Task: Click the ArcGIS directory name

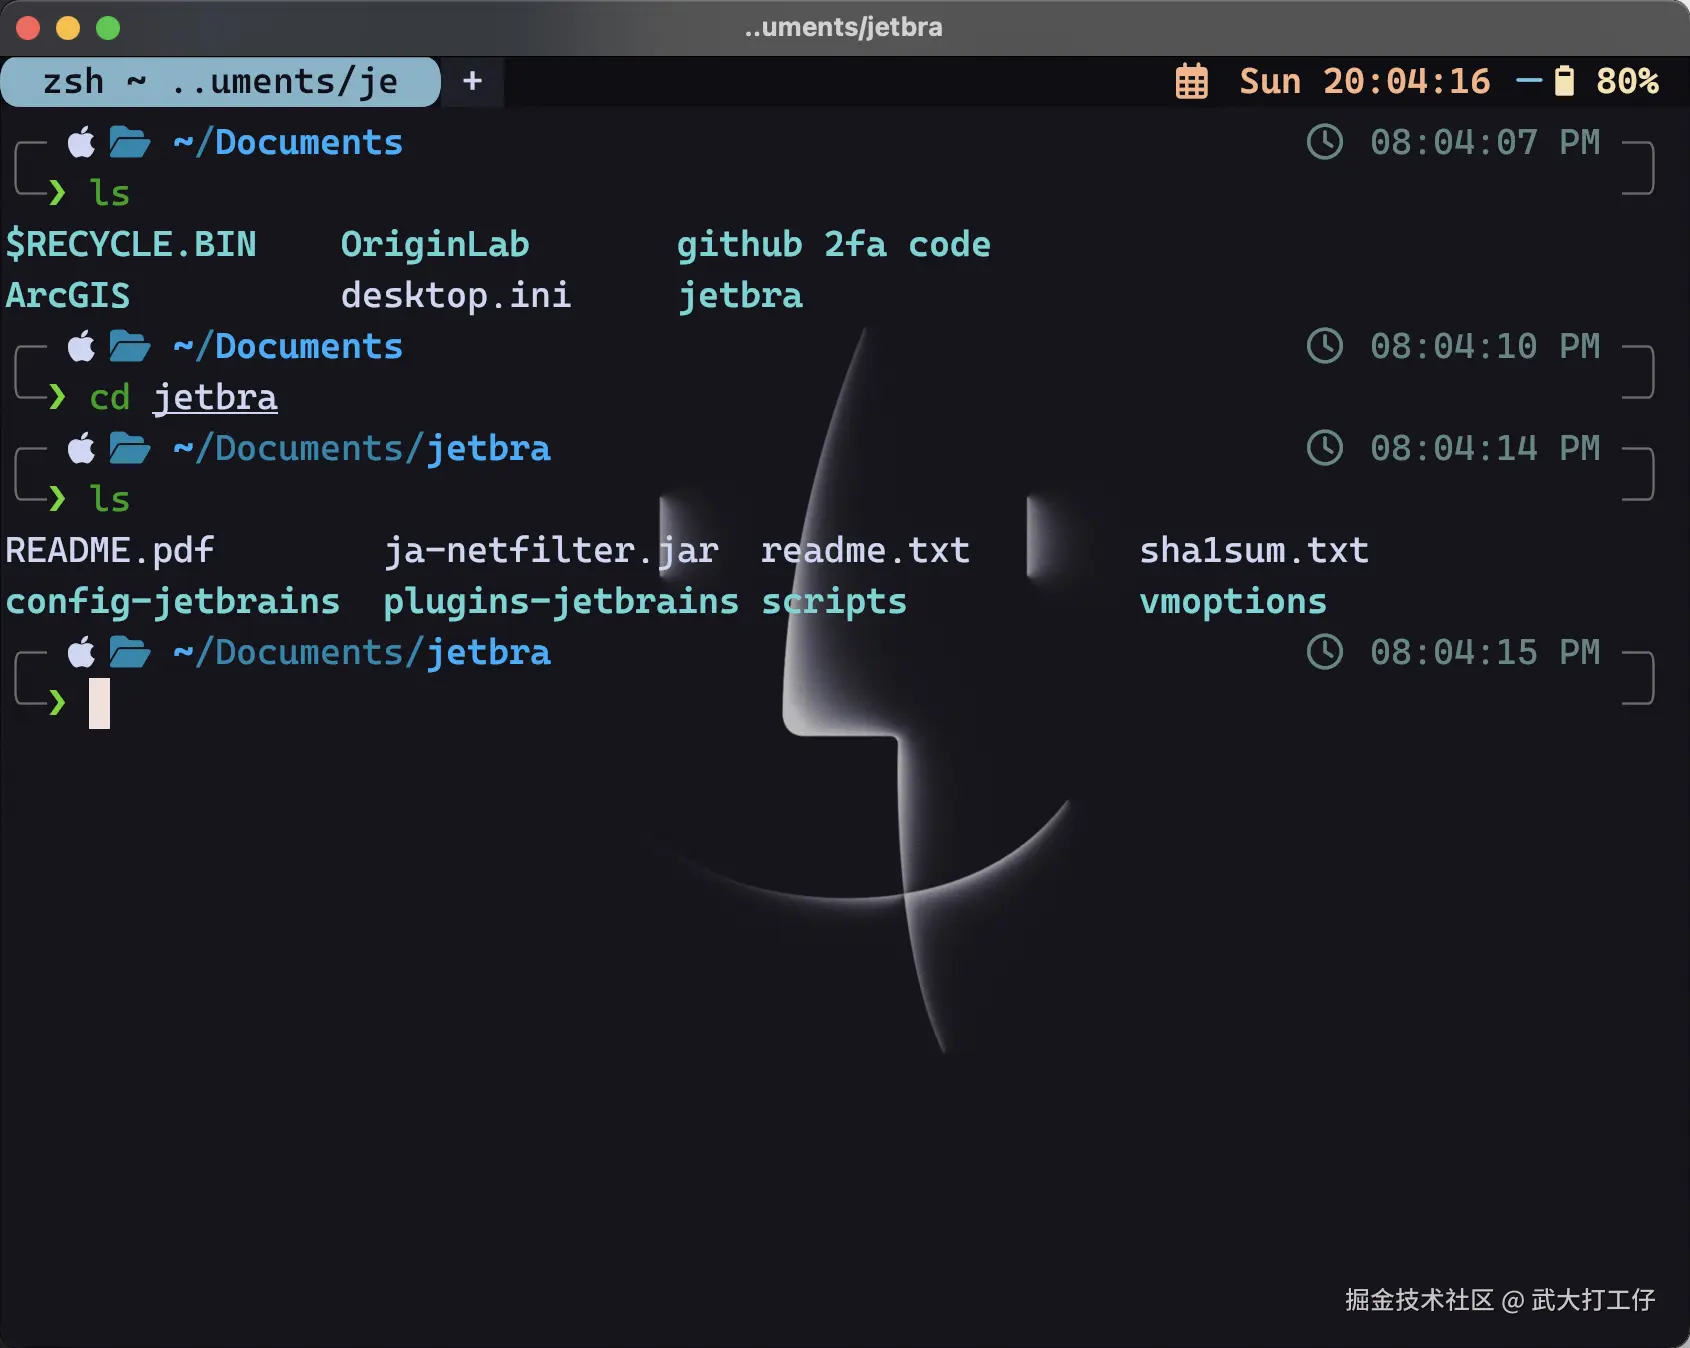Action: 68,295
